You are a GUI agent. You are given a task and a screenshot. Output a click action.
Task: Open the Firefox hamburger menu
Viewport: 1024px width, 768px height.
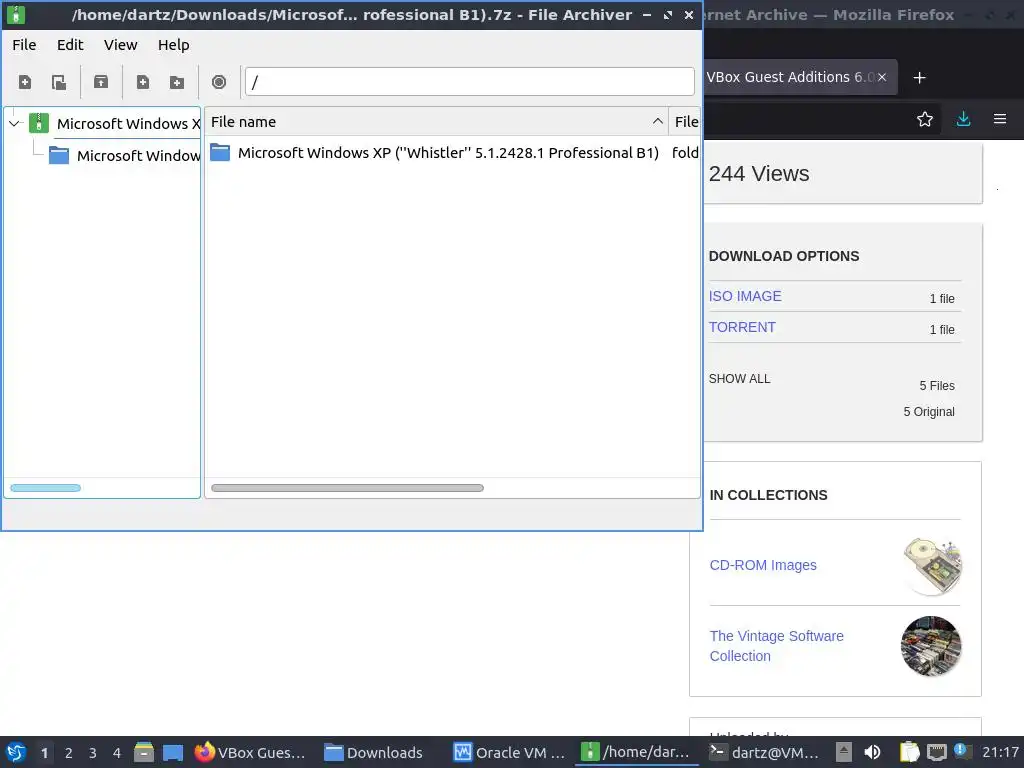click(1000, 119)
